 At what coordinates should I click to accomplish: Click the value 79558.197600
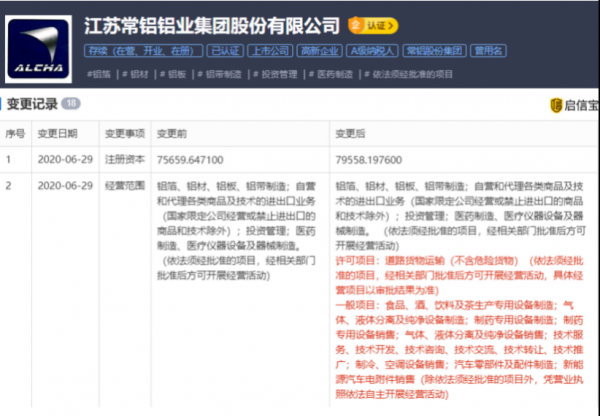point(369,160)
